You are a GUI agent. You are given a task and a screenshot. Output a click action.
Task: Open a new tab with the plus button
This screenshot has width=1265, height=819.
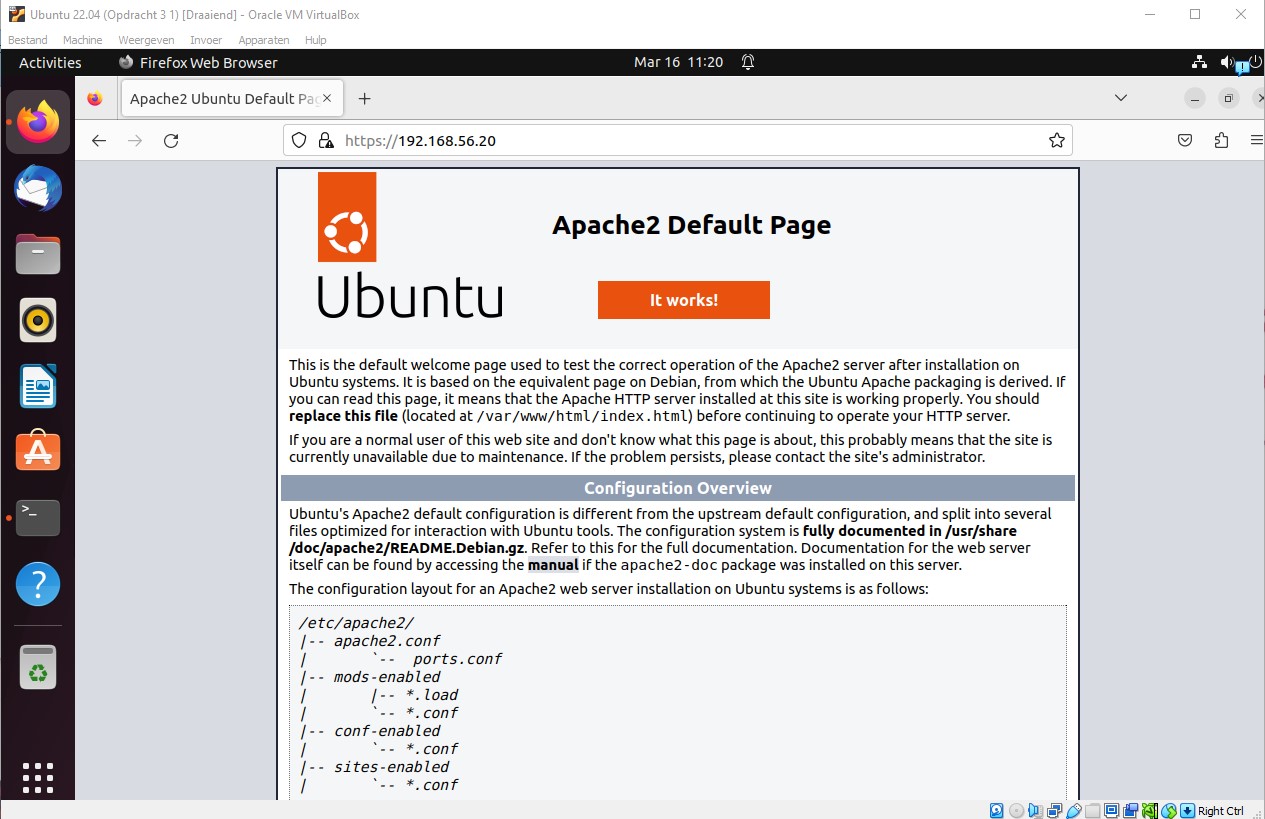365,98
